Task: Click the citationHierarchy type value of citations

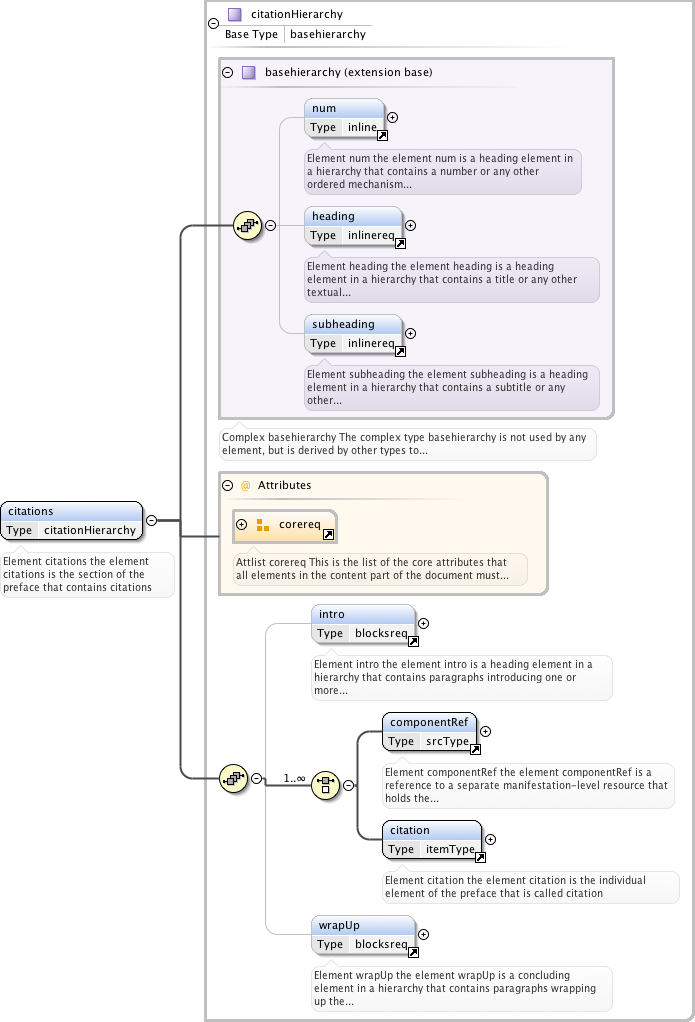Action: click(90, 530)
